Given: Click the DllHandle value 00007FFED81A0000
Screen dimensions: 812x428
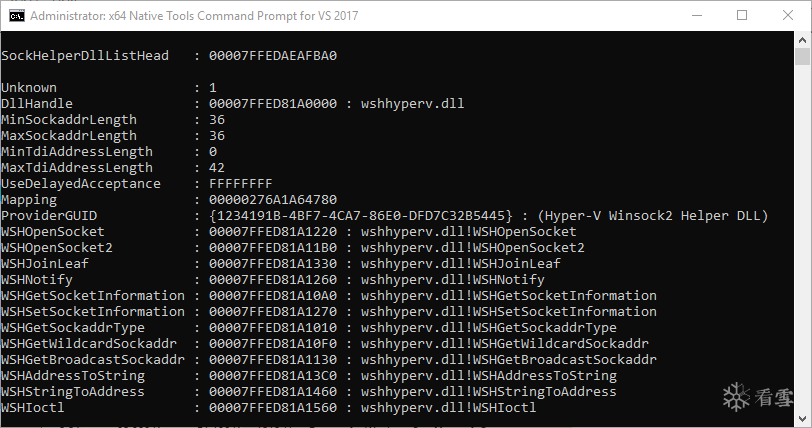Looking at the screenshot, I should [x=273, y=104].
